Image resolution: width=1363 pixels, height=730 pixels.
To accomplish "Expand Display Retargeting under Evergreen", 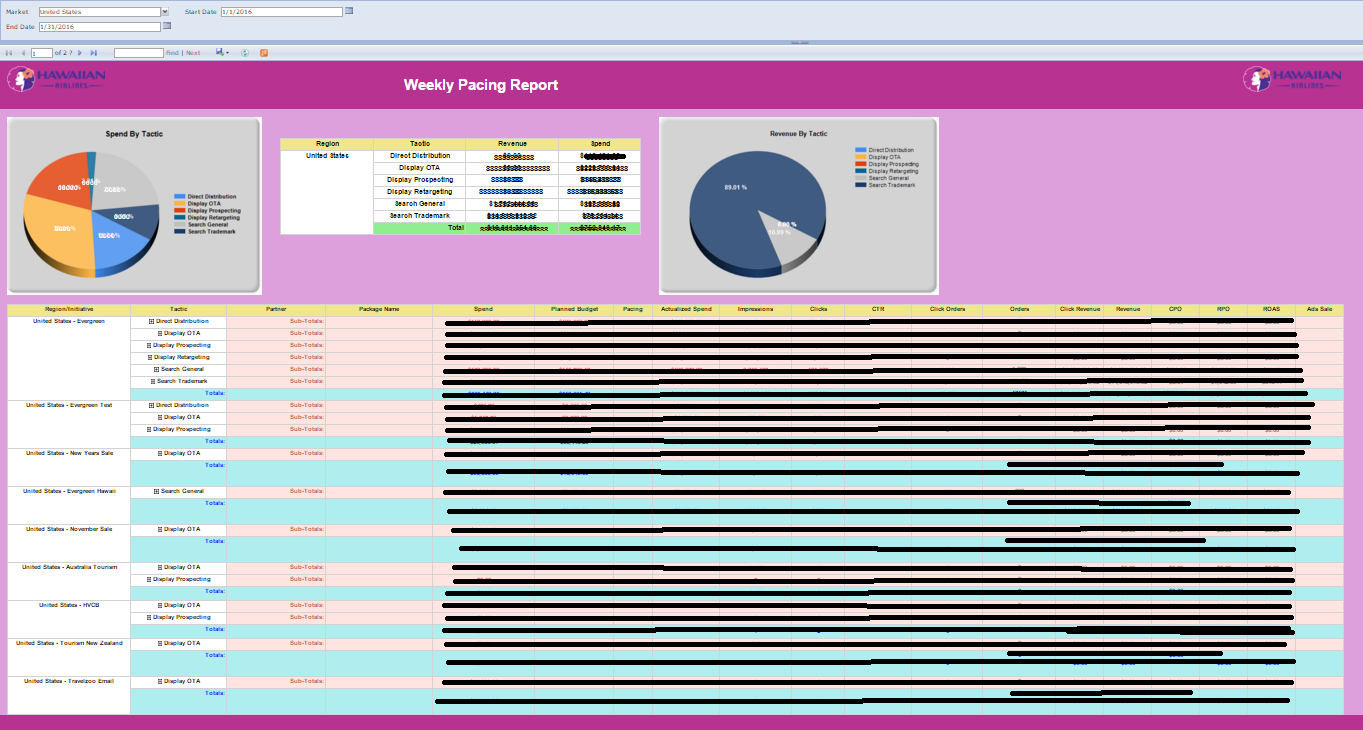I will 149,358.
